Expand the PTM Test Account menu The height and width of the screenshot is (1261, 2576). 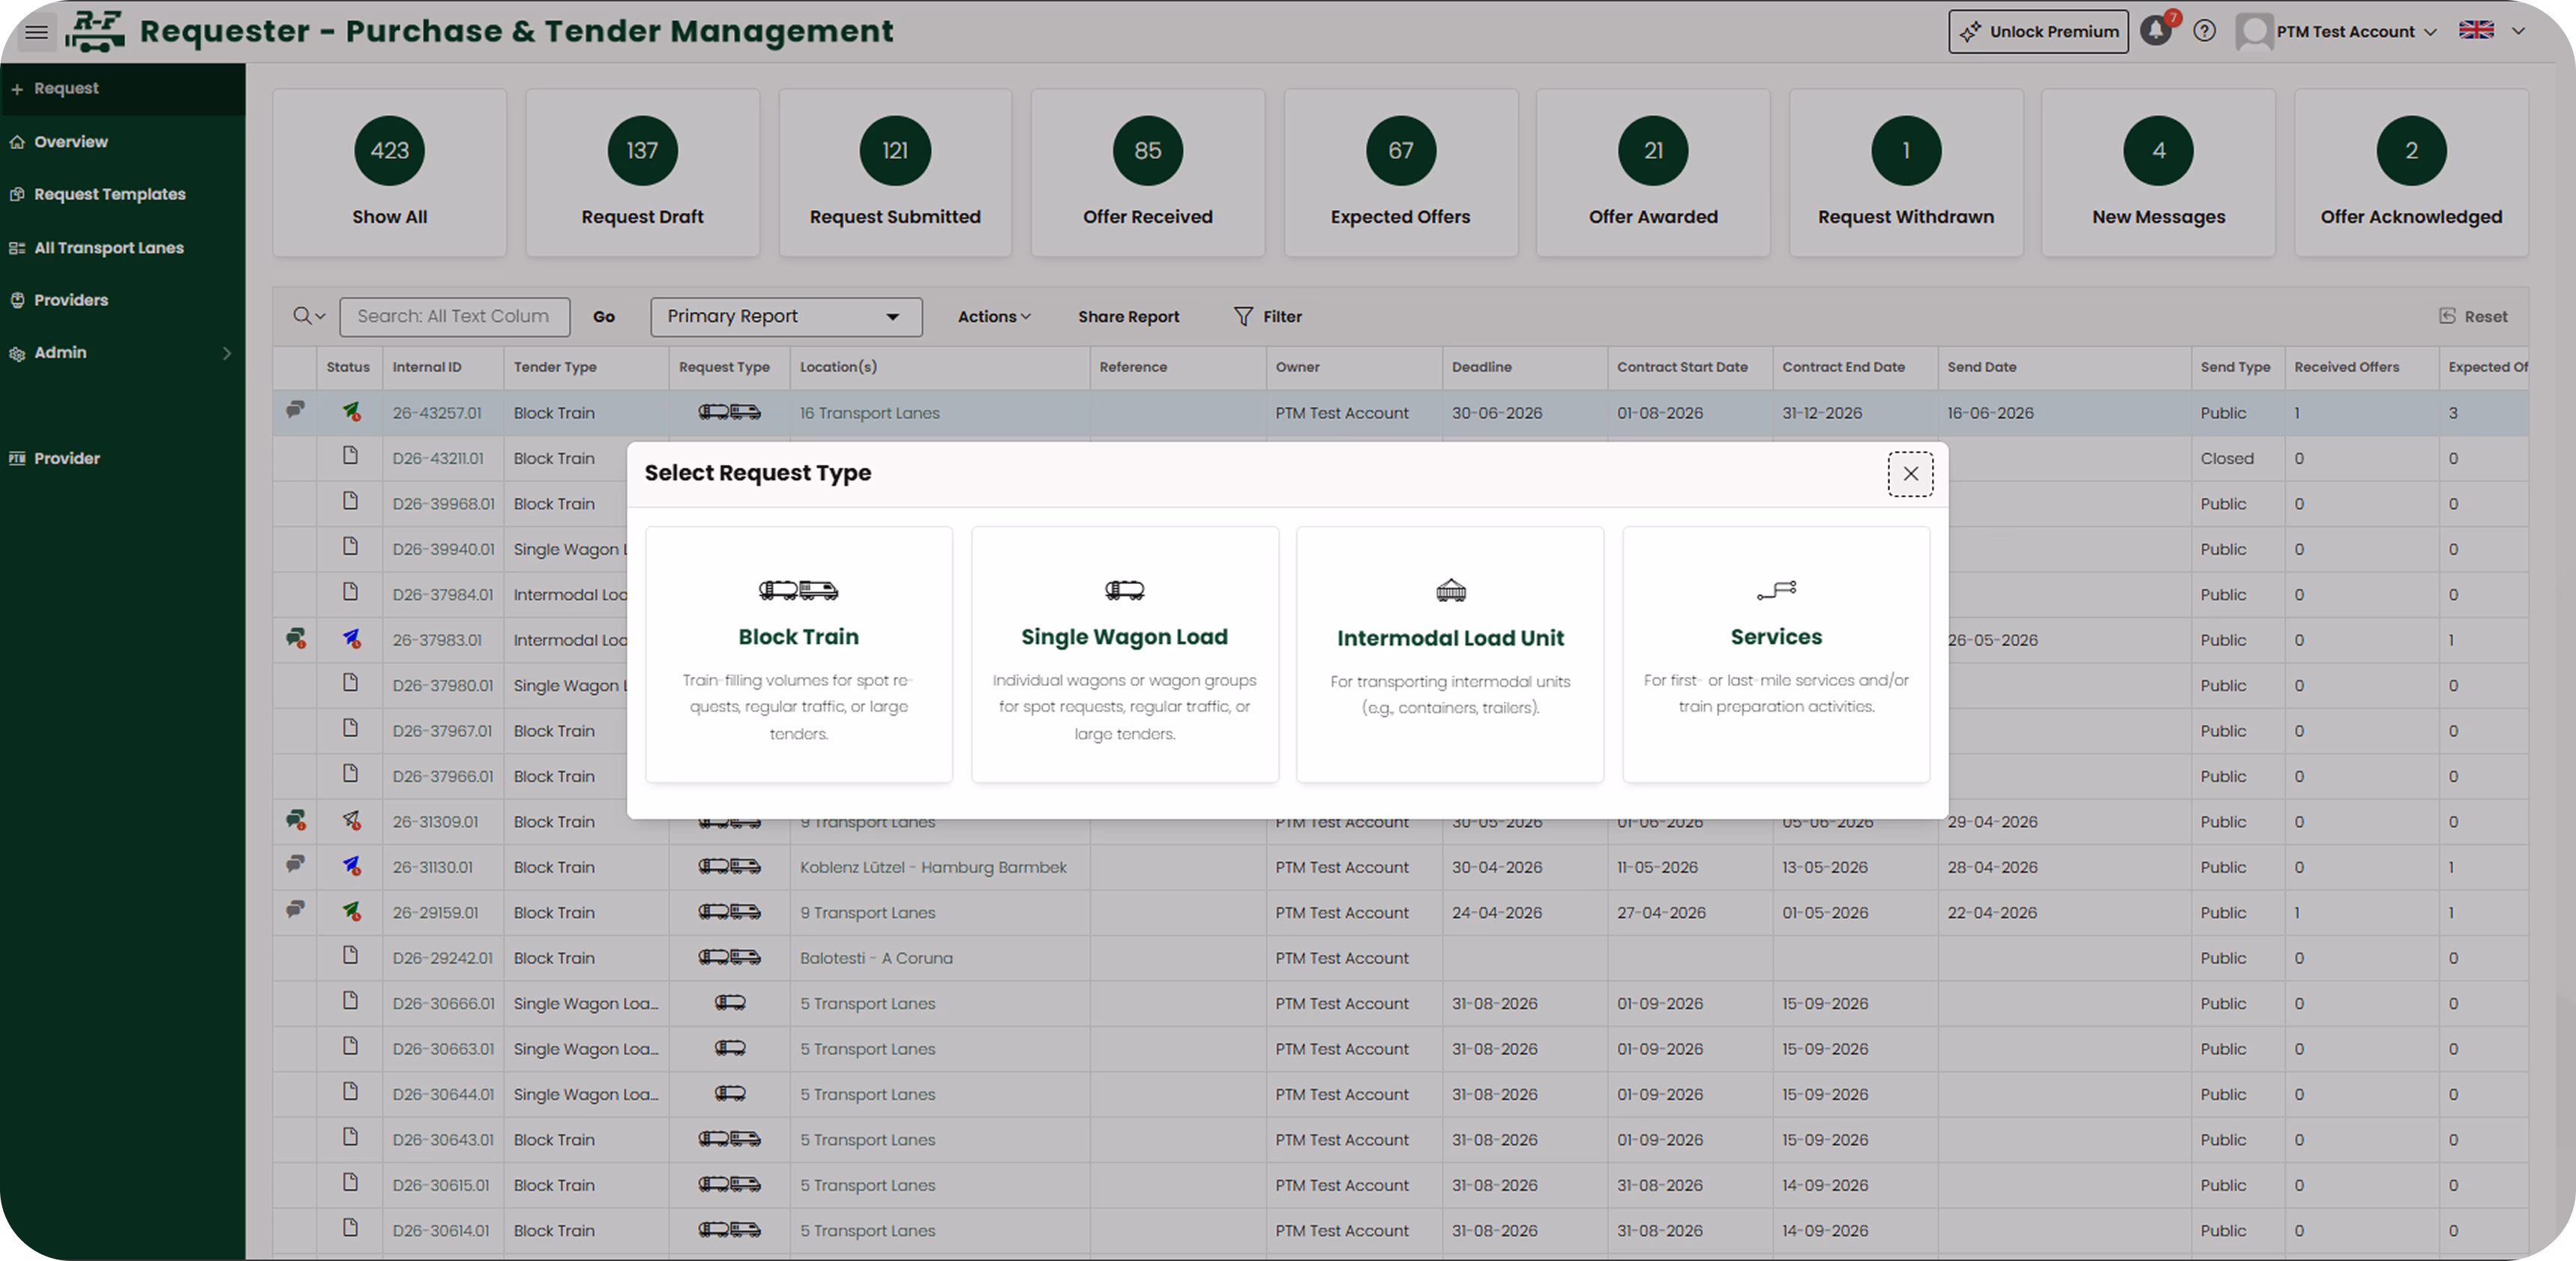(2336, 32)
